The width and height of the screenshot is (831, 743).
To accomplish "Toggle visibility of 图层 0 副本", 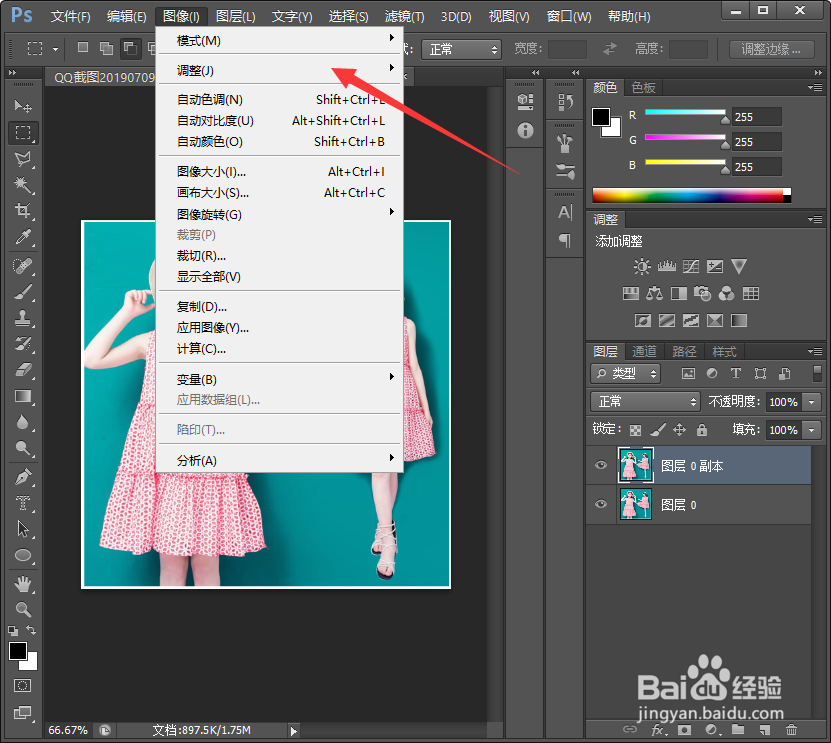I will [600, 465].
